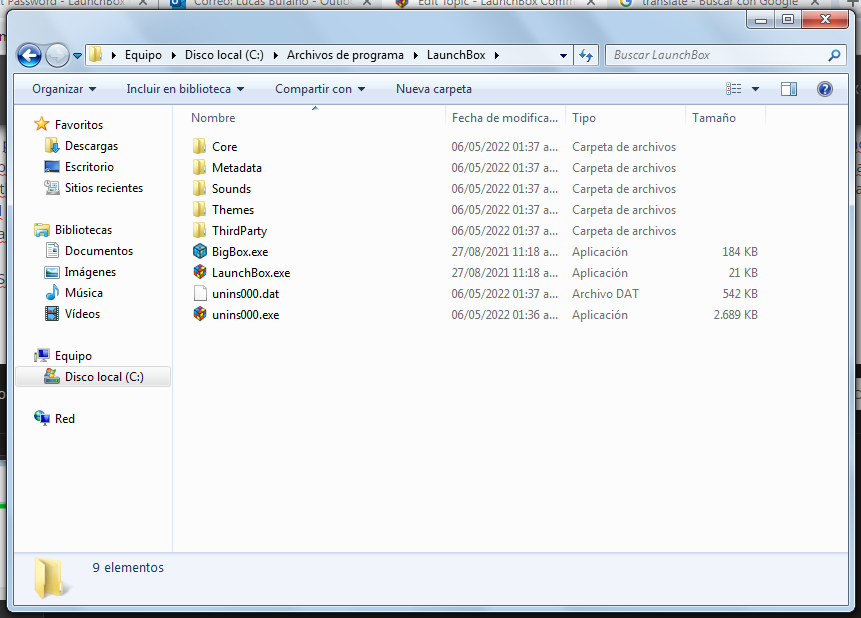Select the Themes folder icon
This screenshot has width=861, height=618.
(200, 210)
